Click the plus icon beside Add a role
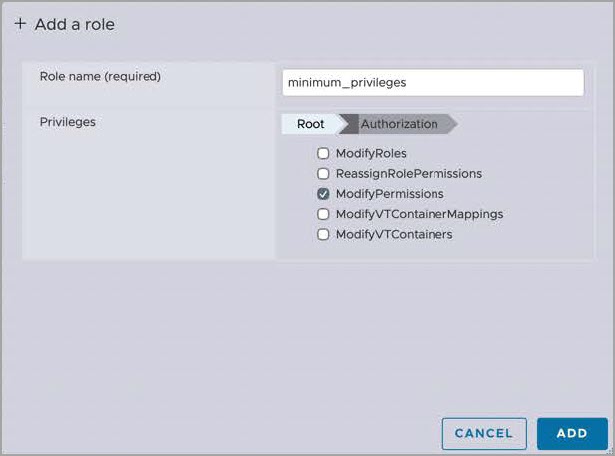 point(20,24)
